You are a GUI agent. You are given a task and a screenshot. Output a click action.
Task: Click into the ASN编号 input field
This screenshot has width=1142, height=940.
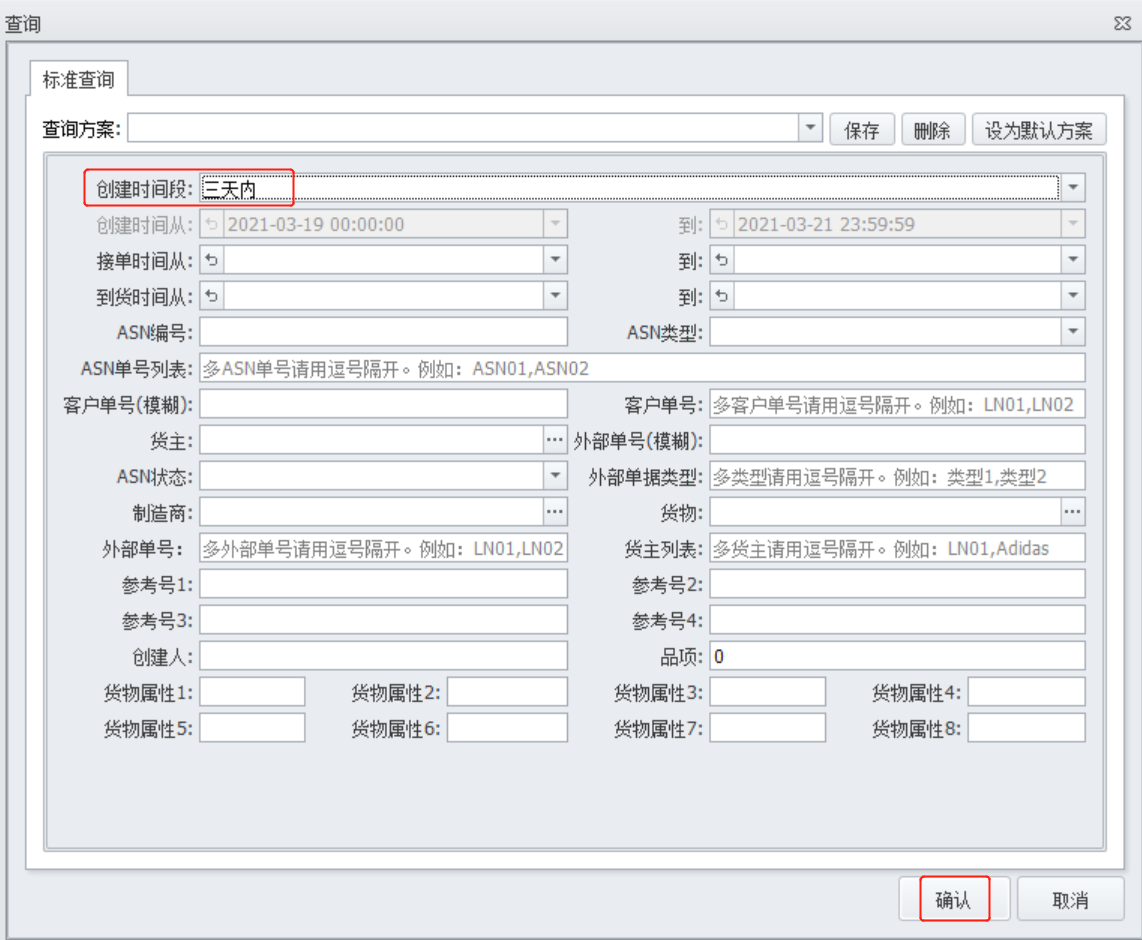pyautogui.click(x=383, y=332)
